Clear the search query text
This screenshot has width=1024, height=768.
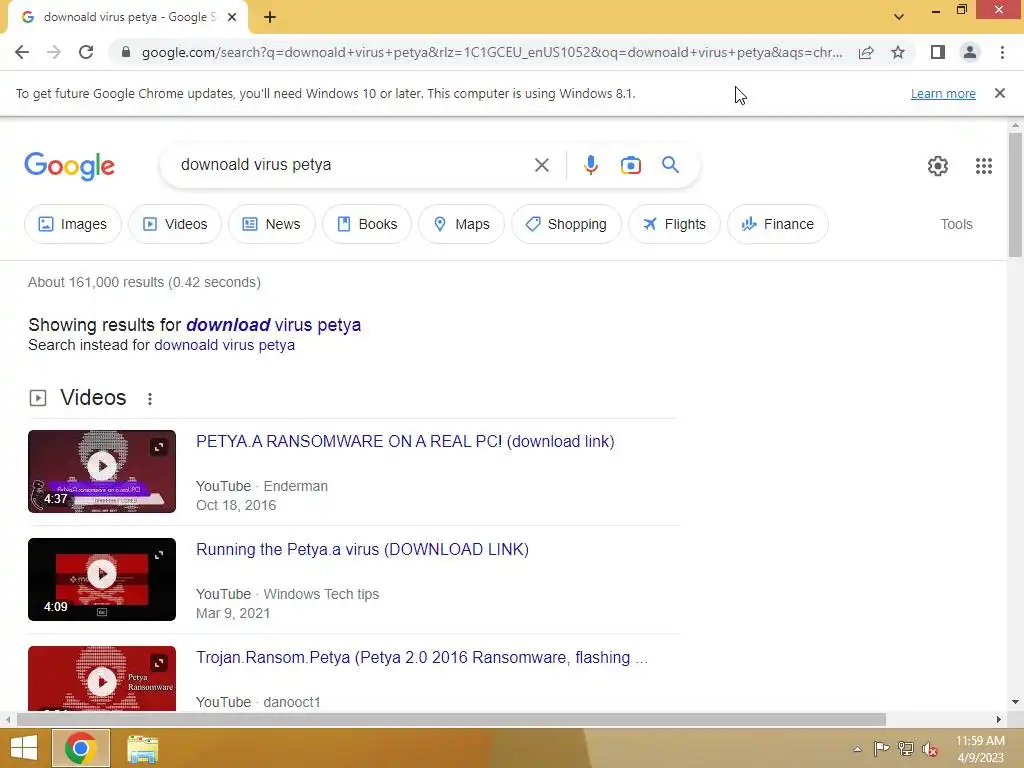tap(541, 165)
